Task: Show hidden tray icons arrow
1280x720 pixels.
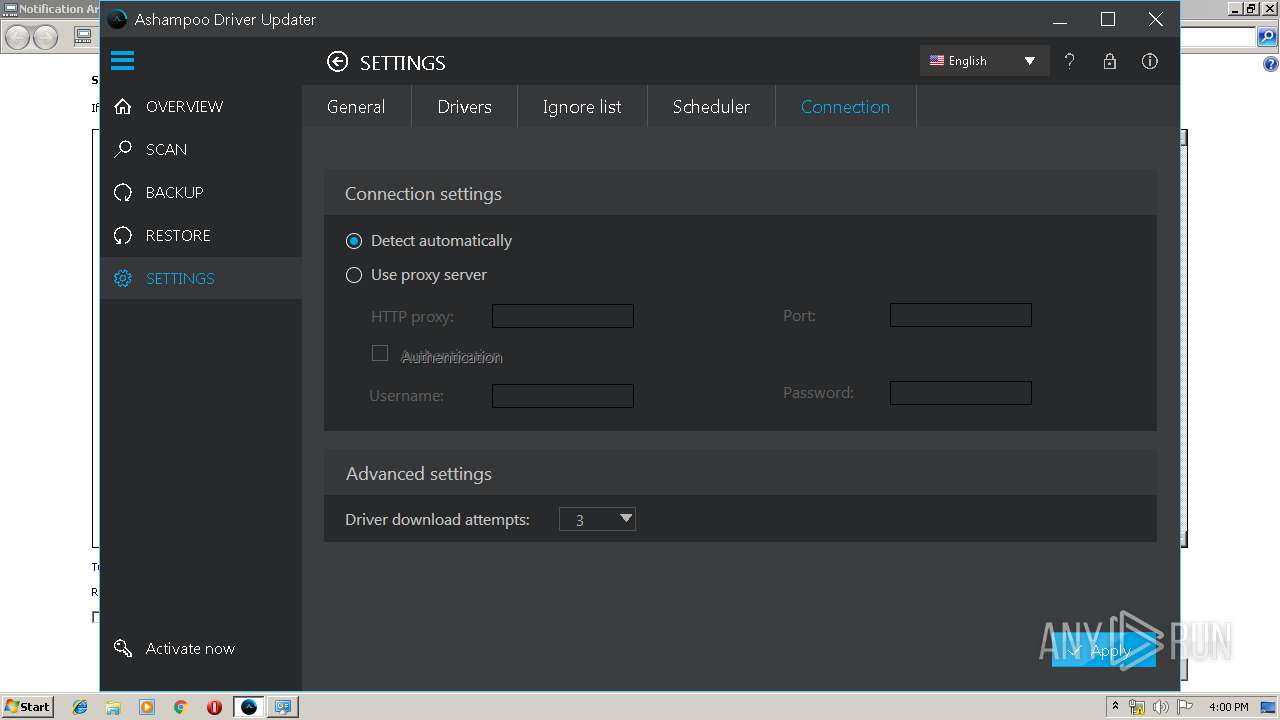Action: point(1116,707)
